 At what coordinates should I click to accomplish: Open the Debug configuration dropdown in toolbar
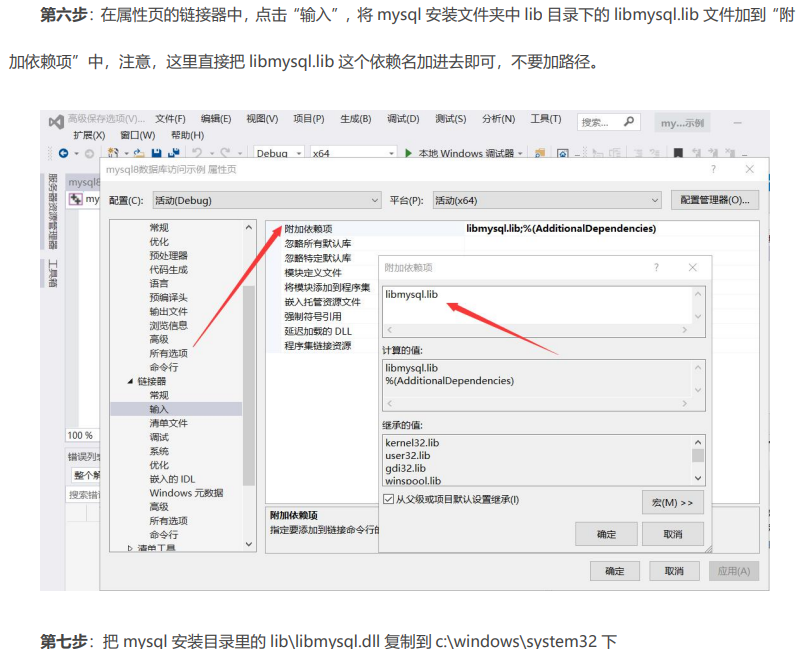[x=279, y=153]
